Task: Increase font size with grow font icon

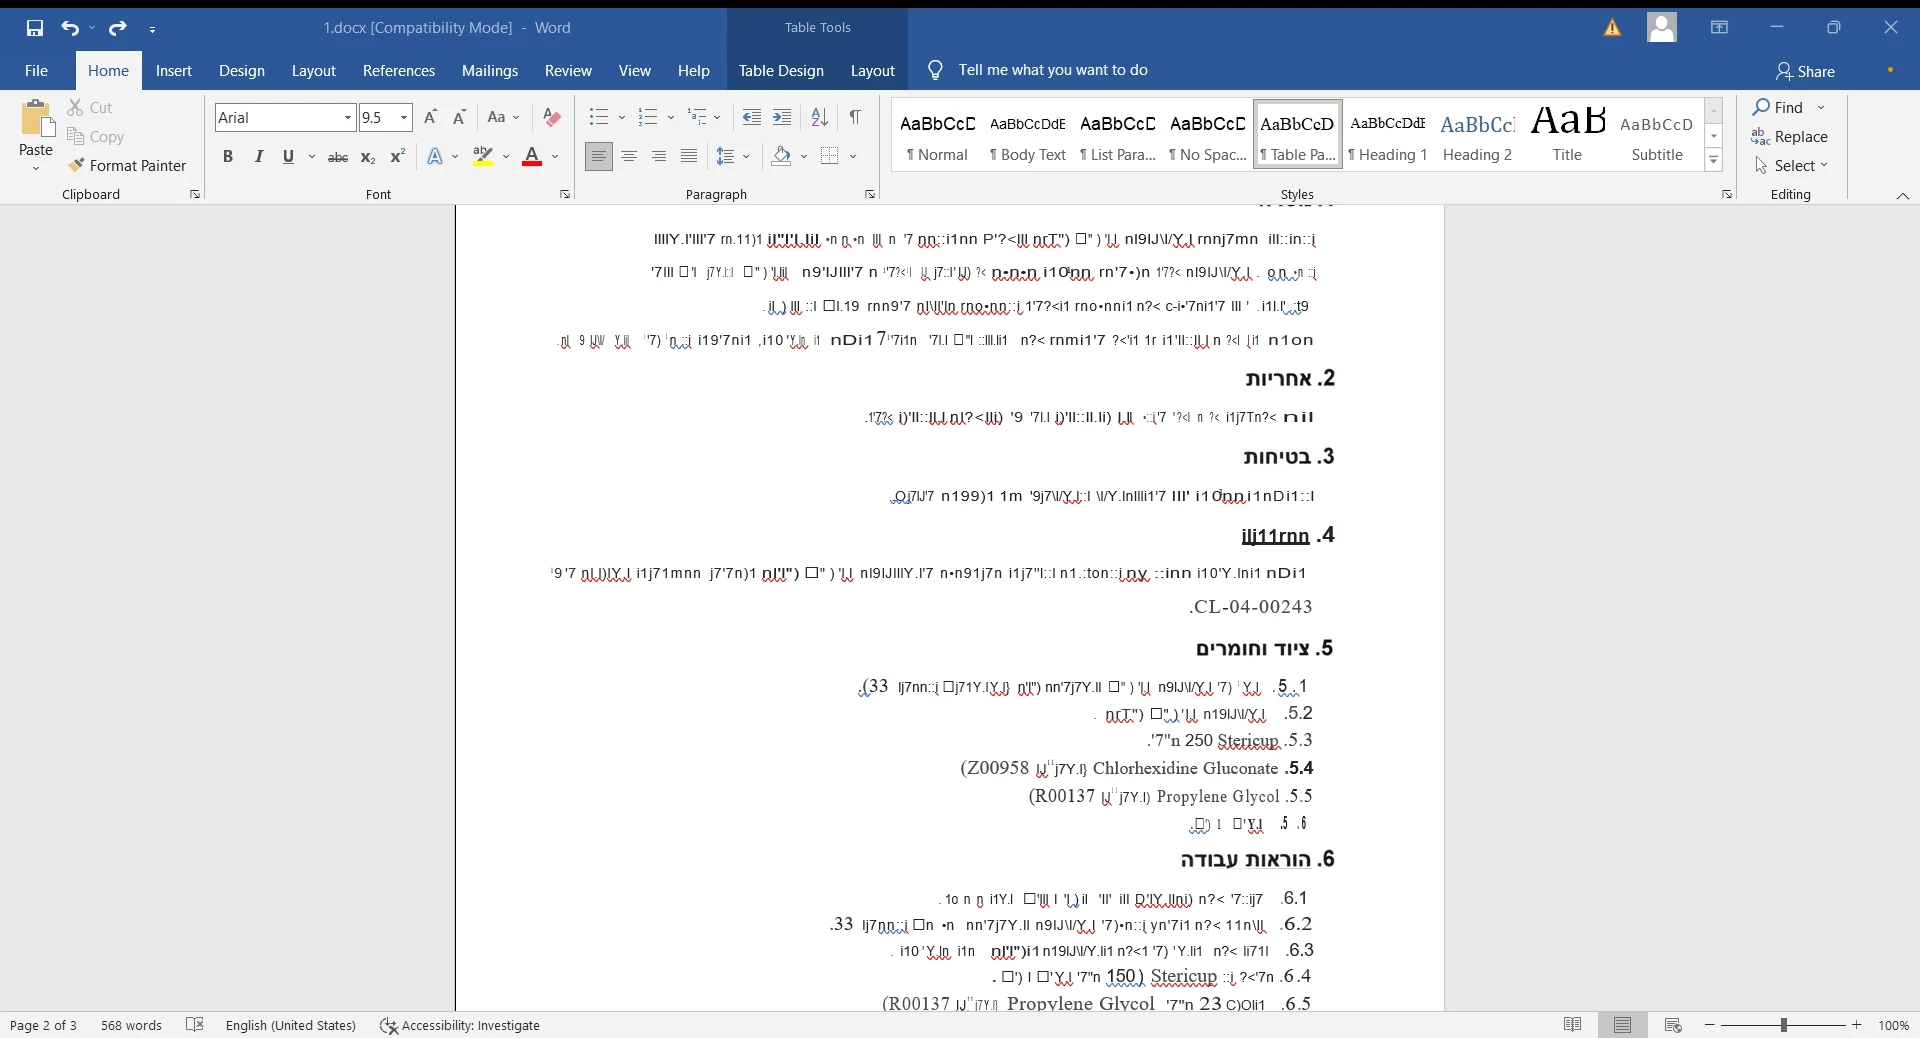Action: click(x=430, y=118)
